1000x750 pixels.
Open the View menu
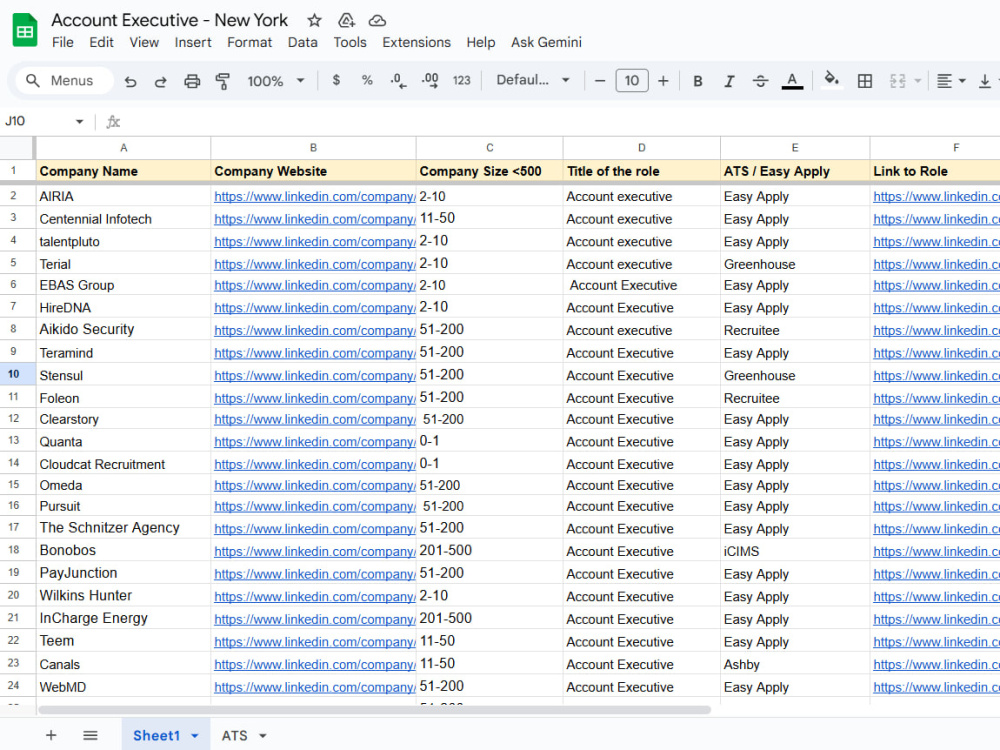coord(144,42)
